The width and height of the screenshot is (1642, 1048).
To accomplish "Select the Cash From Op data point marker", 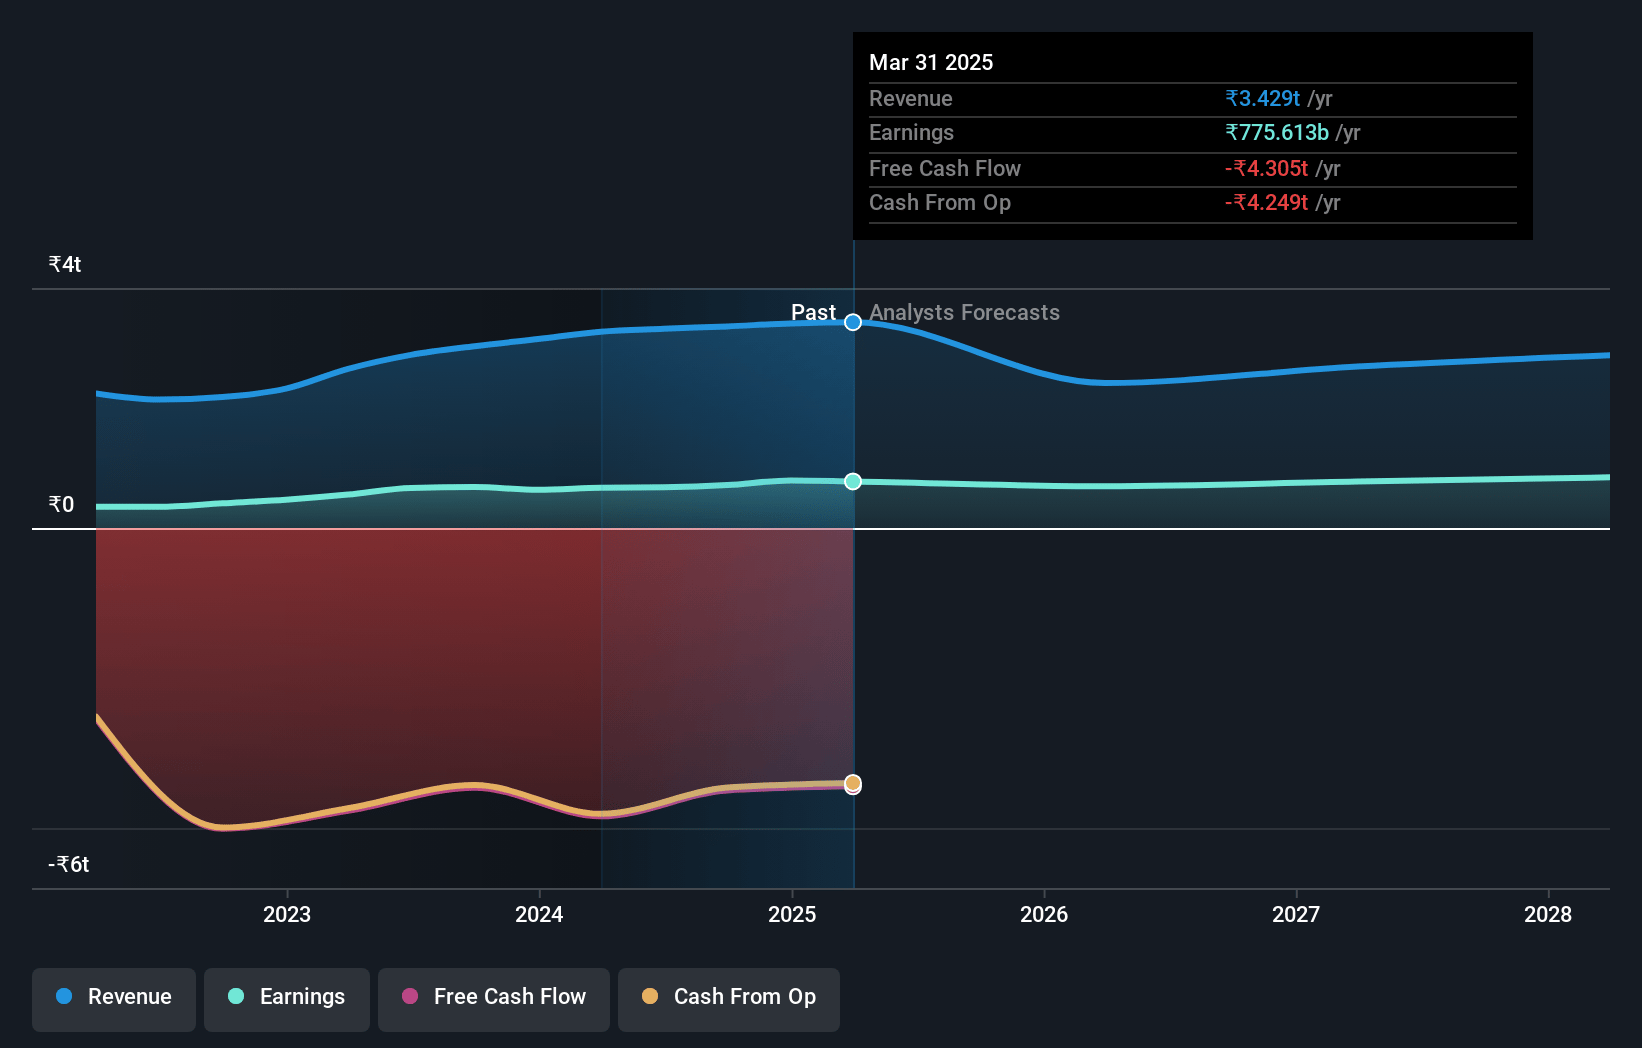I will [x=853, y=782].
